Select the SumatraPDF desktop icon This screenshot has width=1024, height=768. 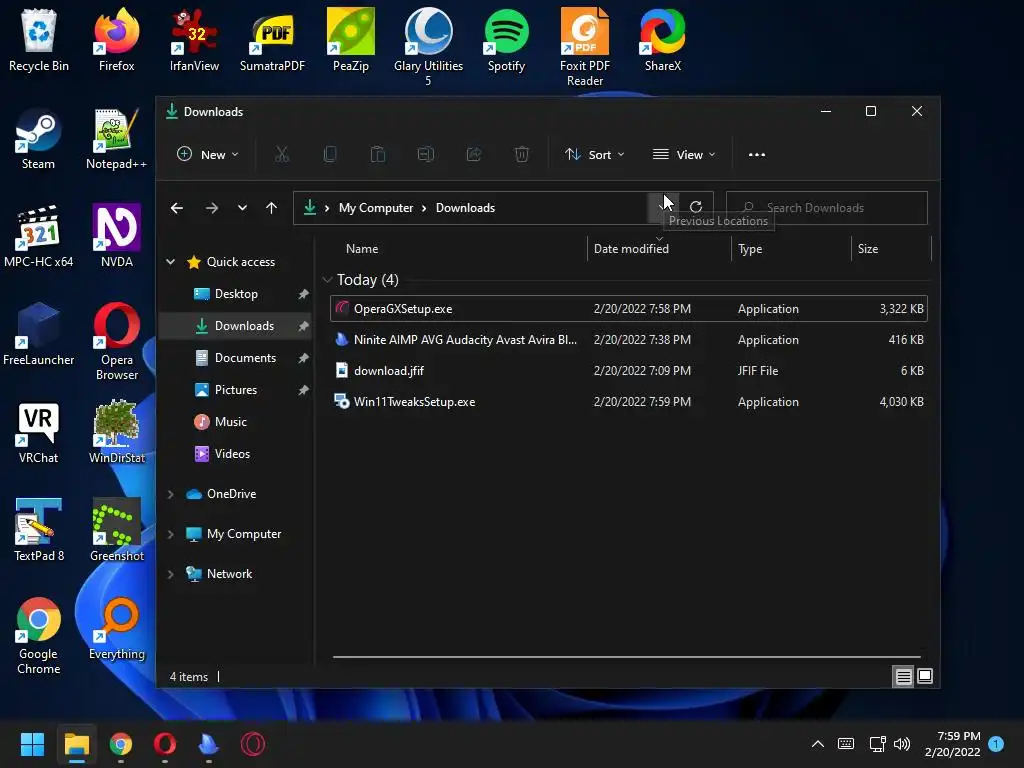click(x=272, y=40)
